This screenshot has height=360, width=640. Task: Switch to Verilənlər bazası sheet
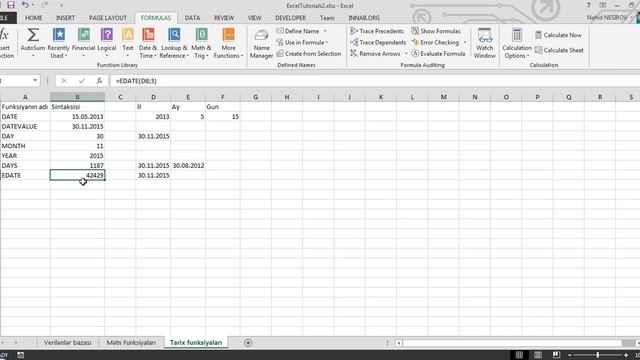coord(68,343)
